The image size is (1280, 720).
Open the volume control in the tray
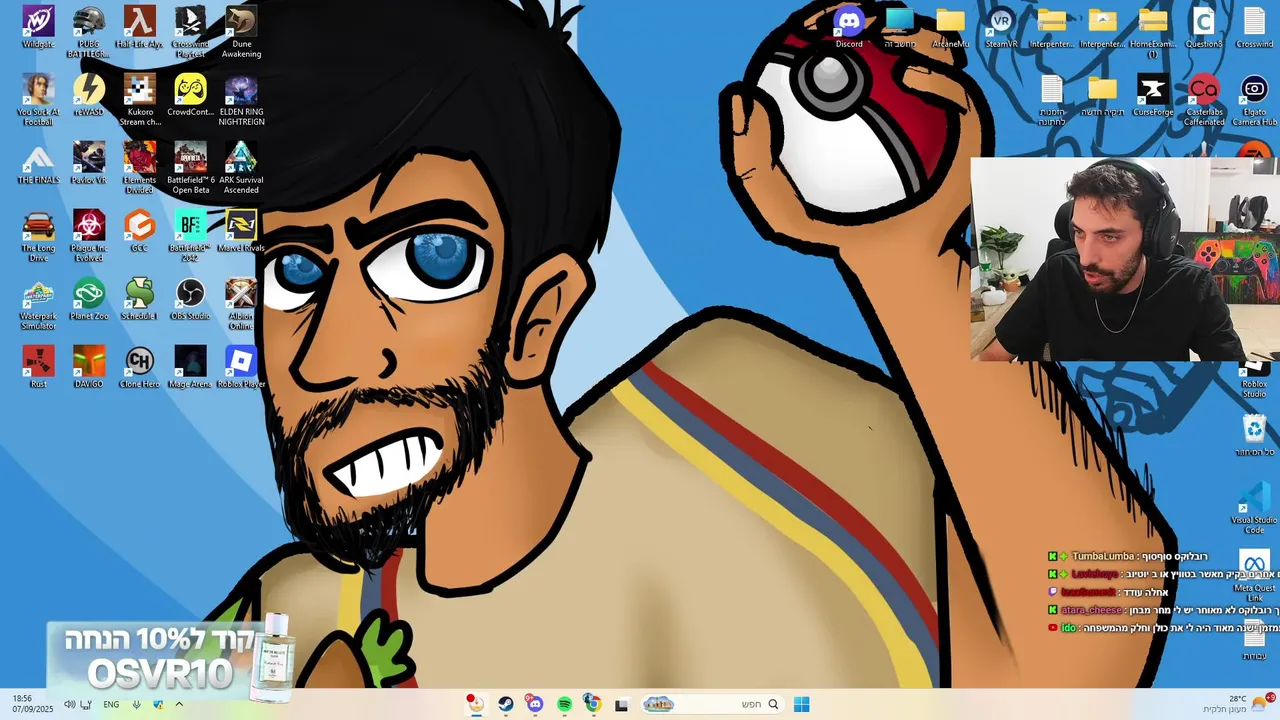70,704
